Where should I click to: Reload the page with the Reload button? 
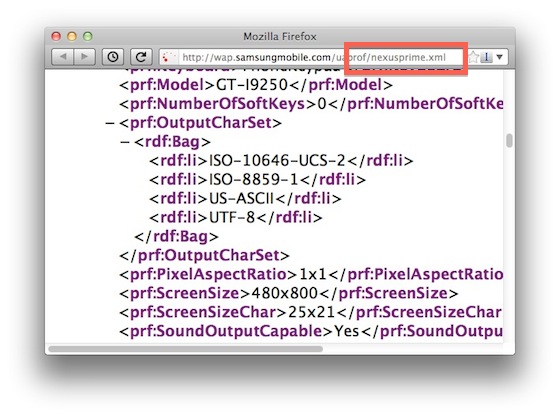(141, 57)
